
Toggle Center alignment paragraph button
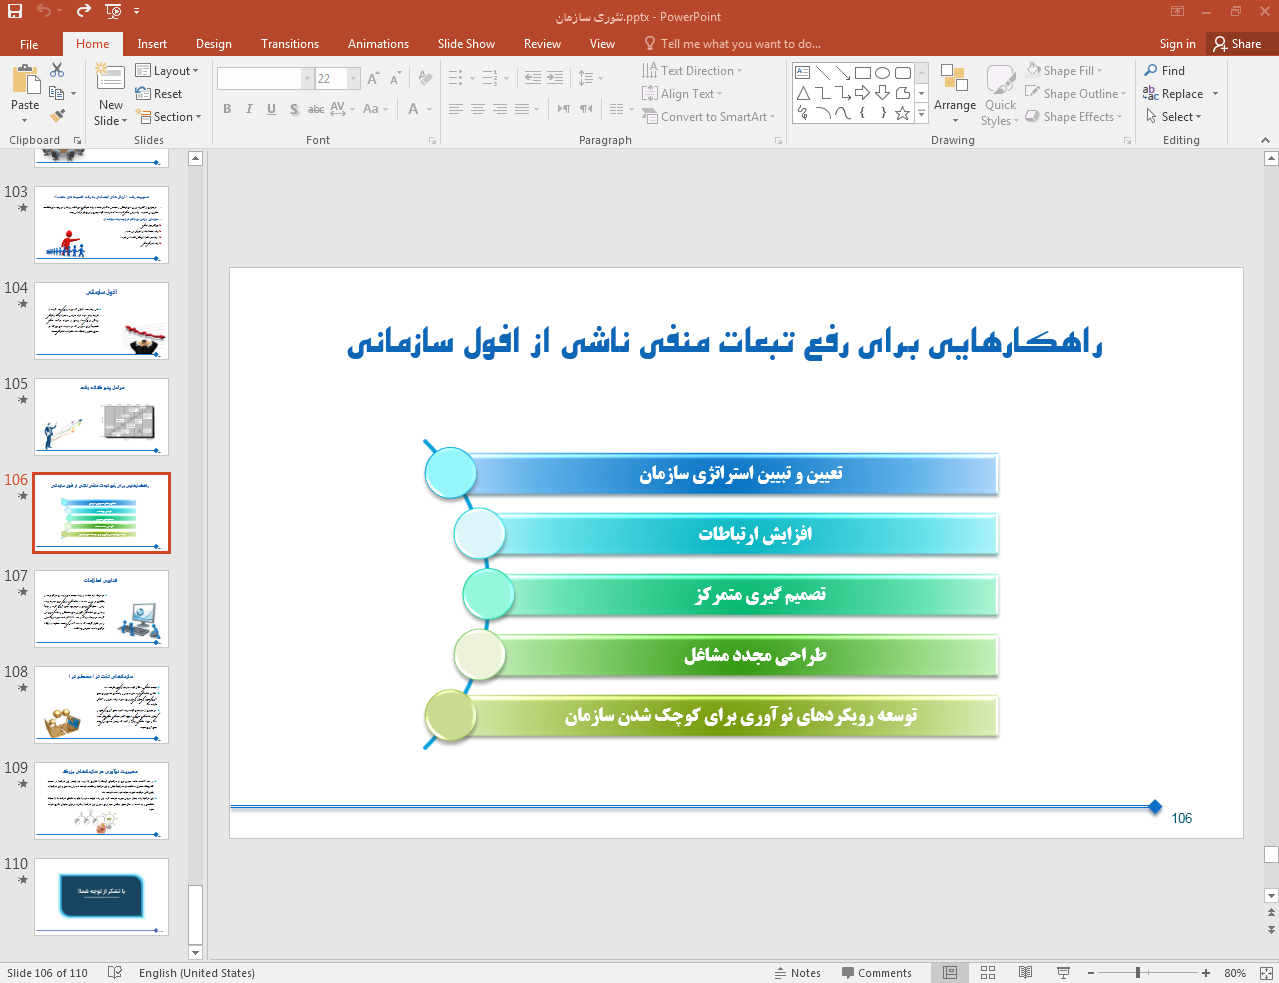coord(477,109)
